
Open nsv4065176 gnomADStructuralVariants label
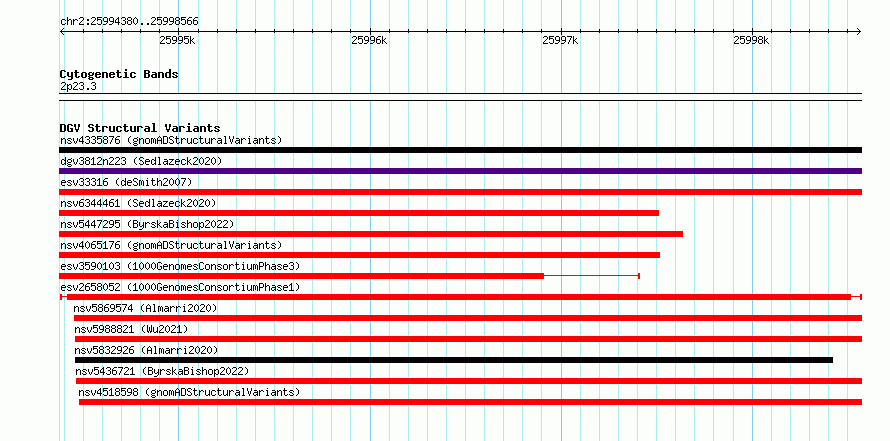[x=171, y=245]
